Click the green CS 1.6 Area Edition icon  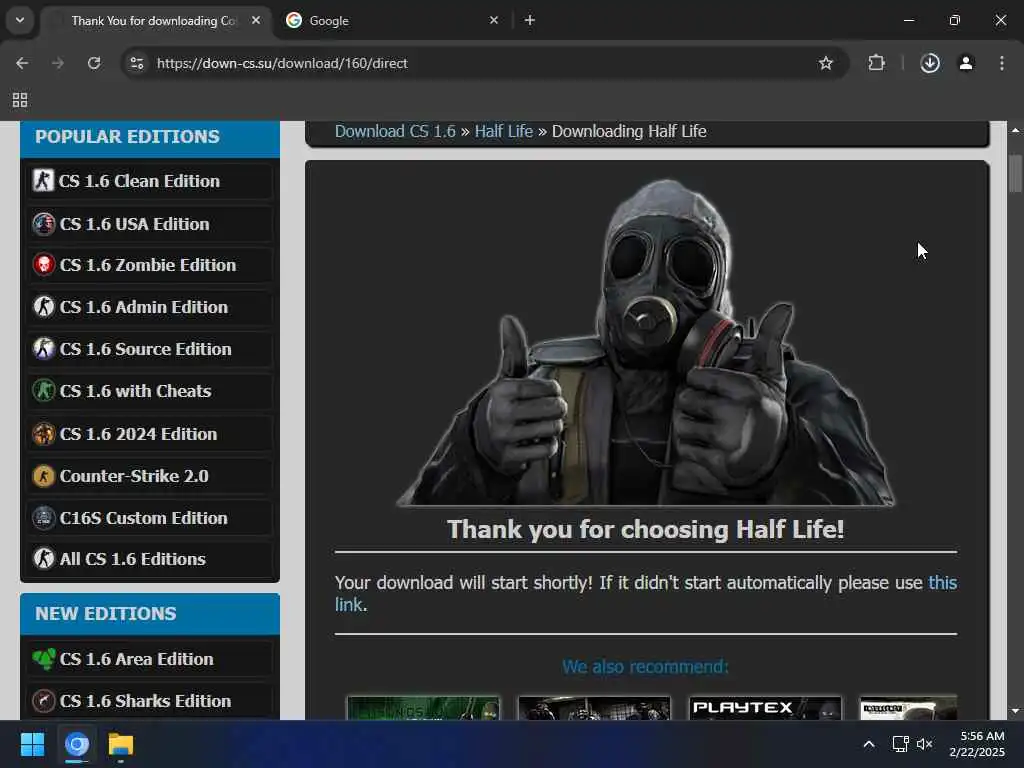tap(44, 659)
